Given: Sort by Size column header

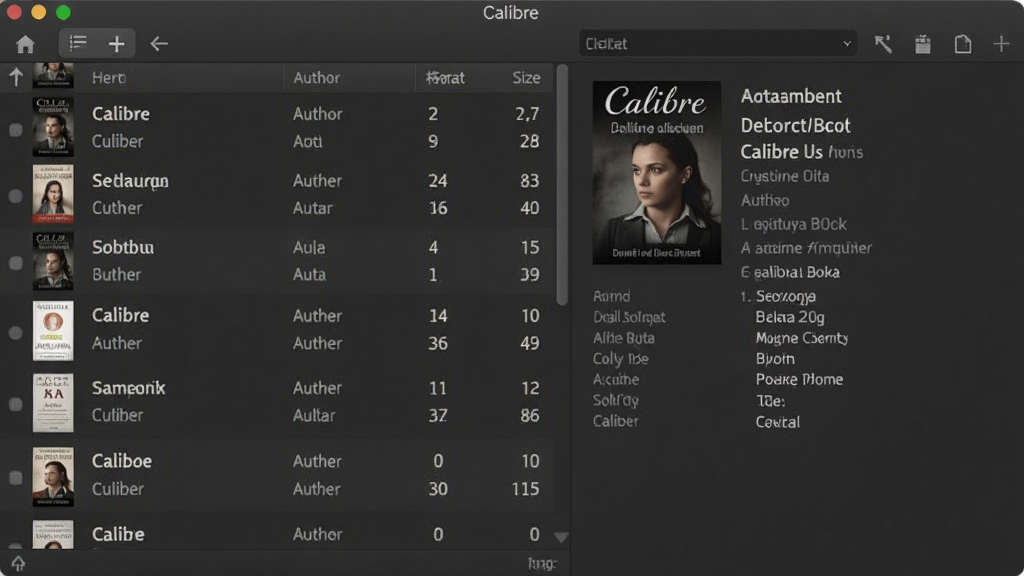Looking at the screenshot, I should pos(526,78).
